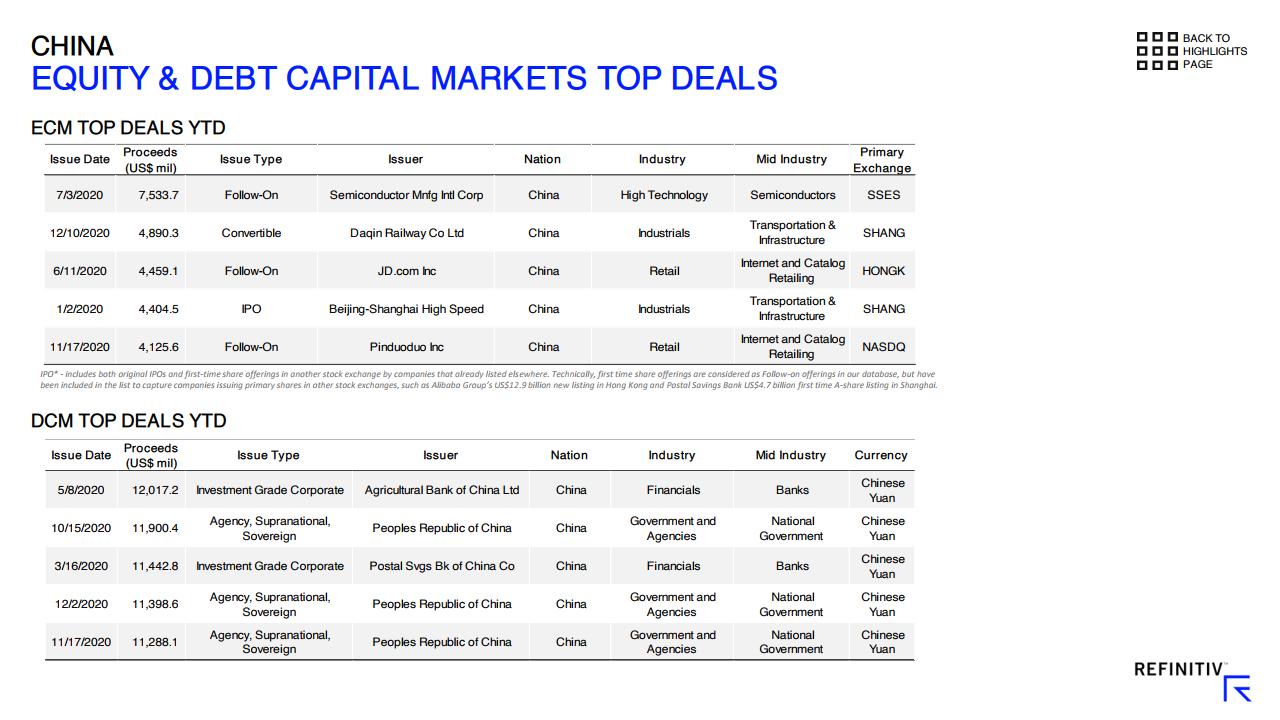Click the 12,017.2 proceeds value

[x=155, y=490]
